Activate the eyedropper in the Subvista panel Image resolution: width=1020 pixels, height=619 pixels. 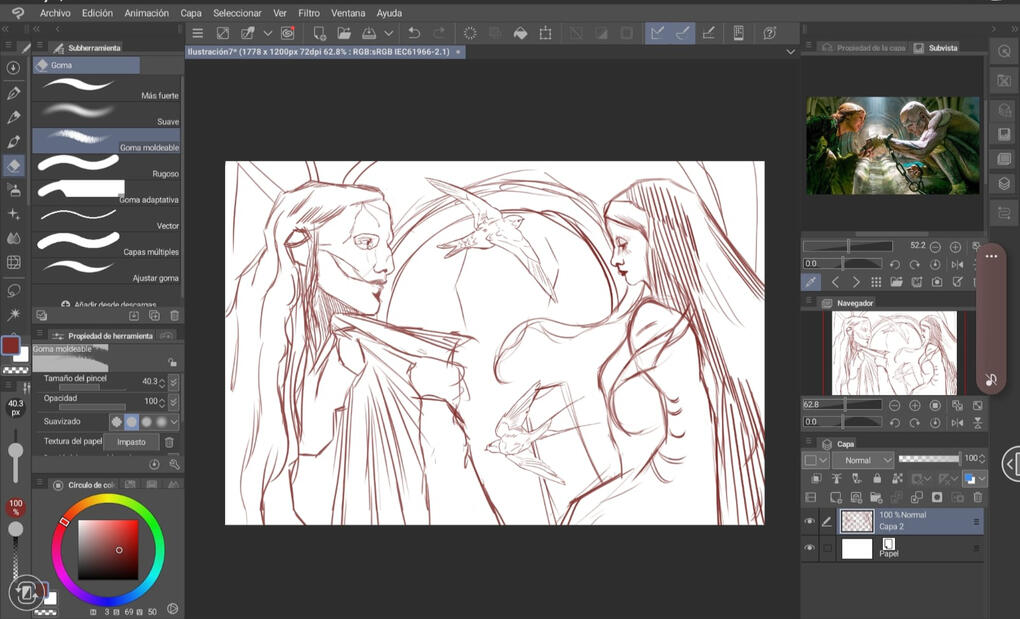811,282
